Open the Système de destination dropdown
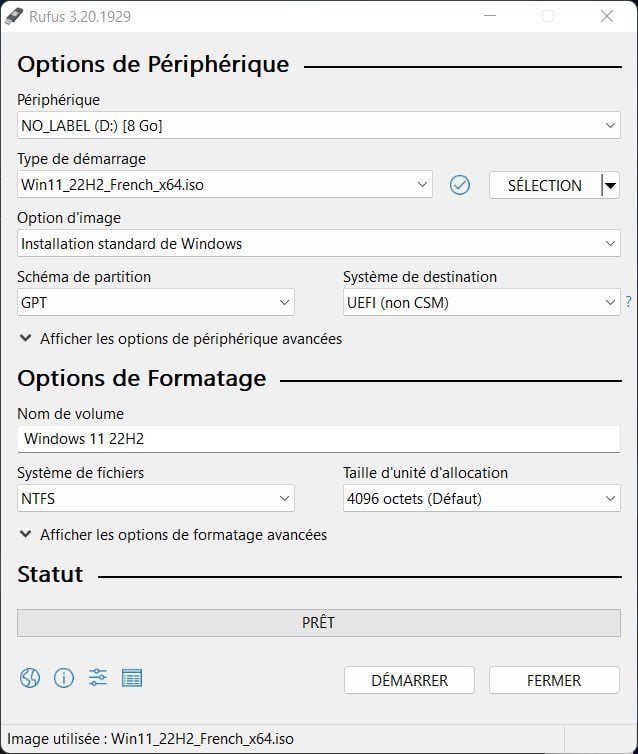 pos(482,302)
